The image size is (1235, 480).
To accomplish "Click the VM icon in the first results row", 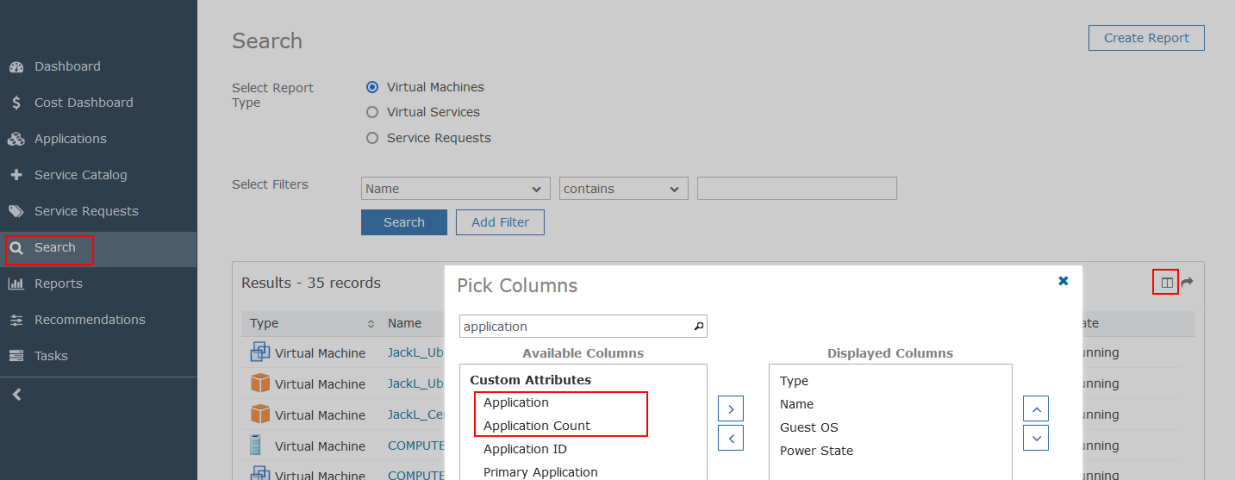I will [260, 352].
